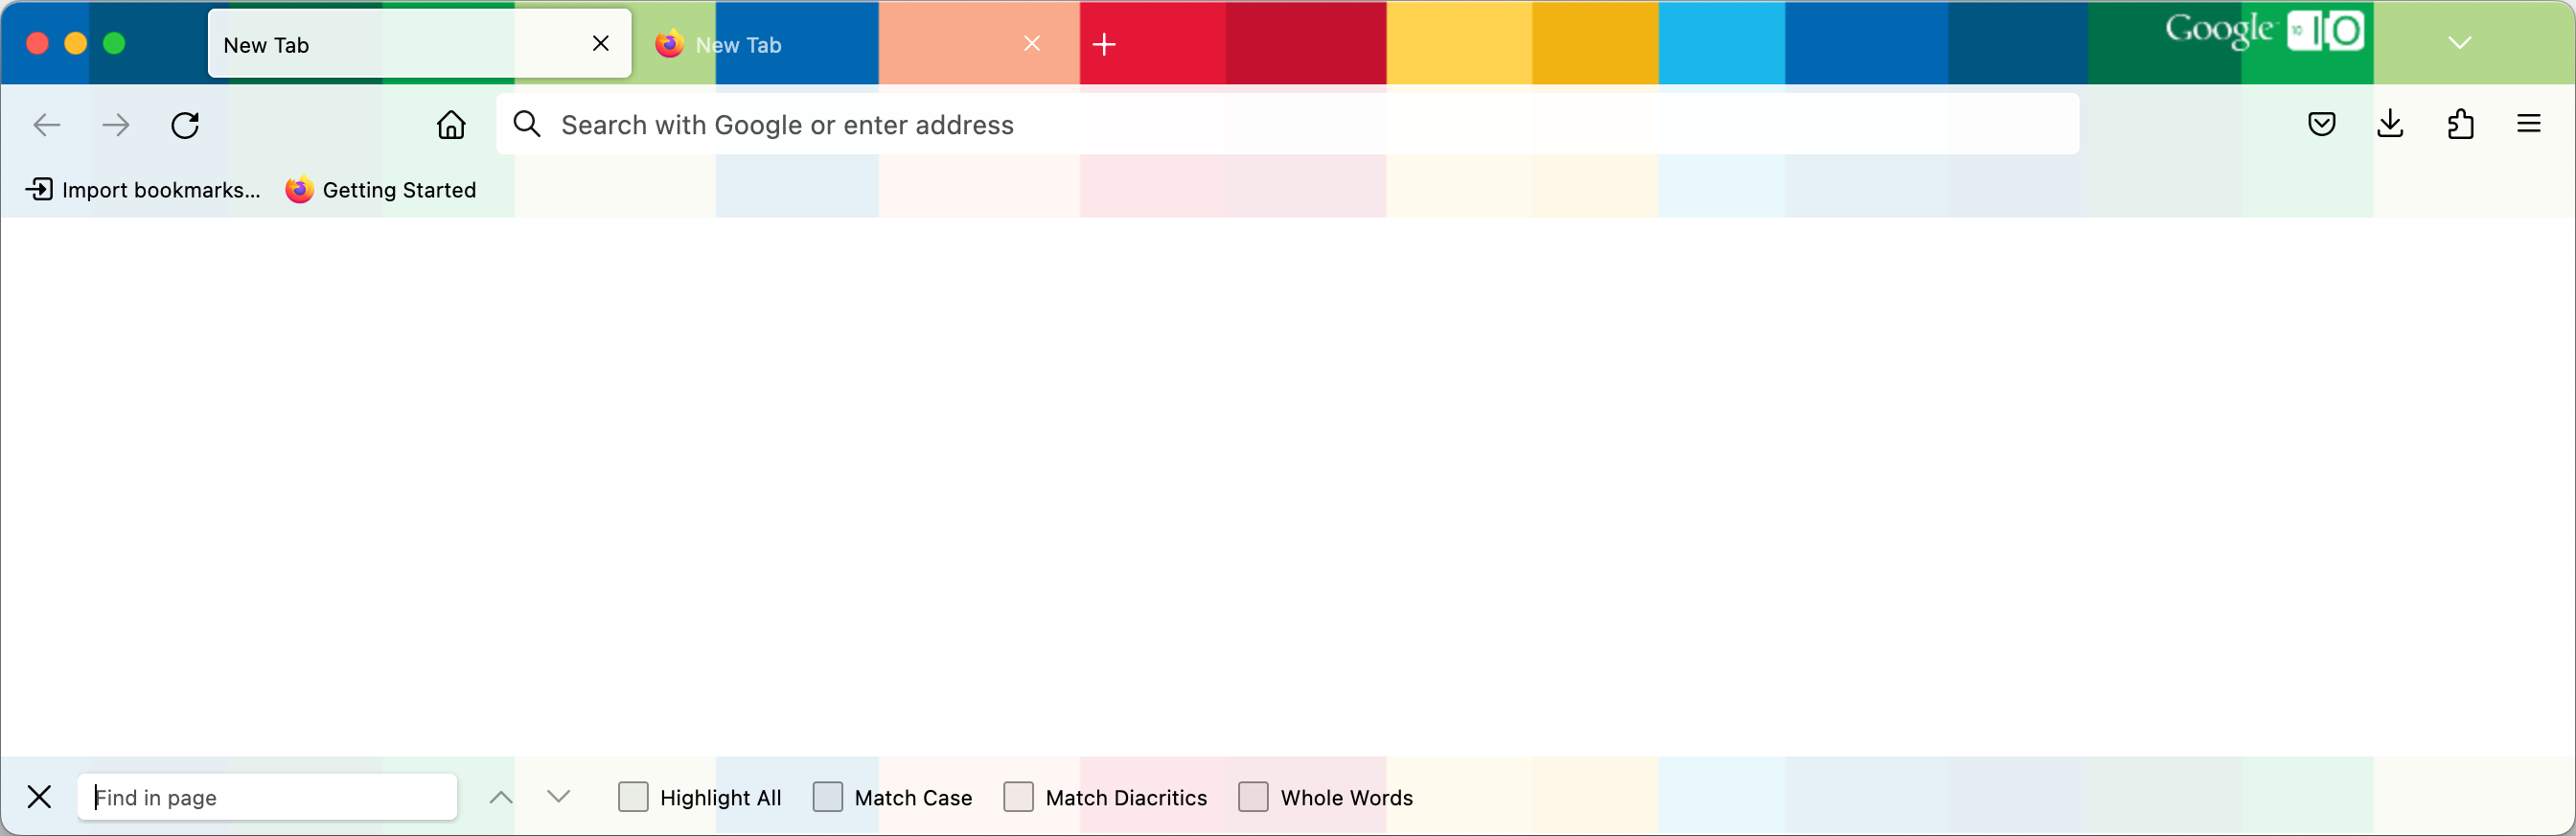Enable Match Case checkbox
The height and width of the screenshot is (836, 2576).
[828, 797]
